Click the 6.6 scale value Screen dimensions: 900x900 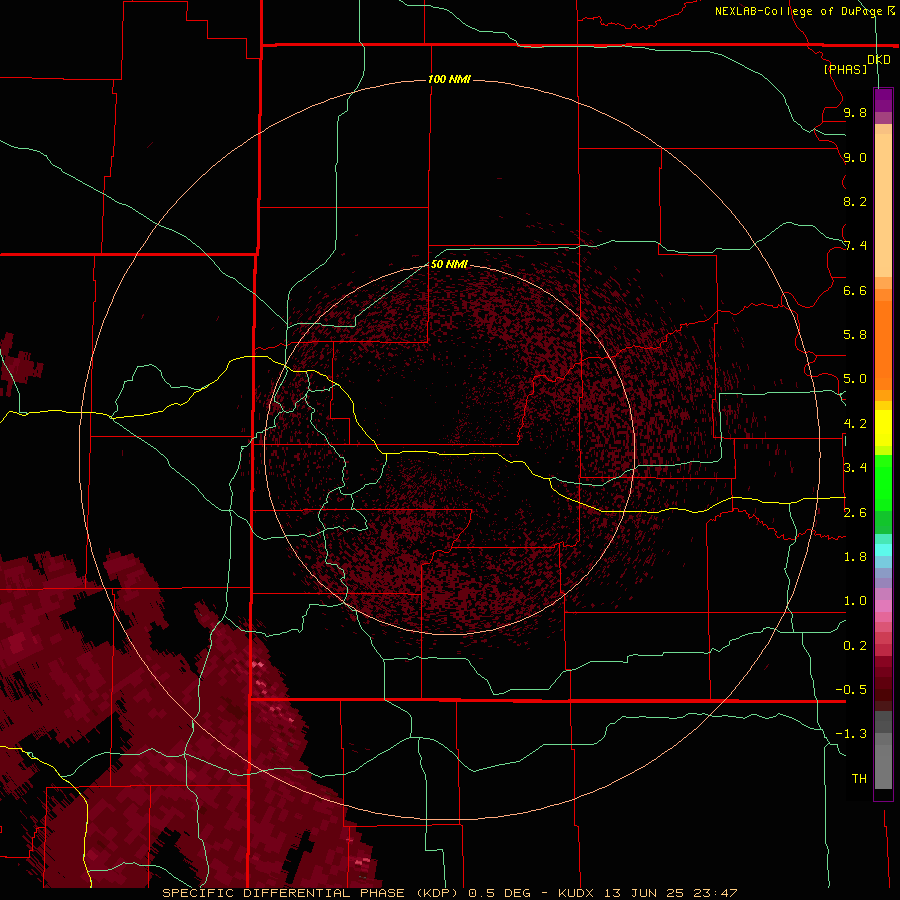[855, 290]
